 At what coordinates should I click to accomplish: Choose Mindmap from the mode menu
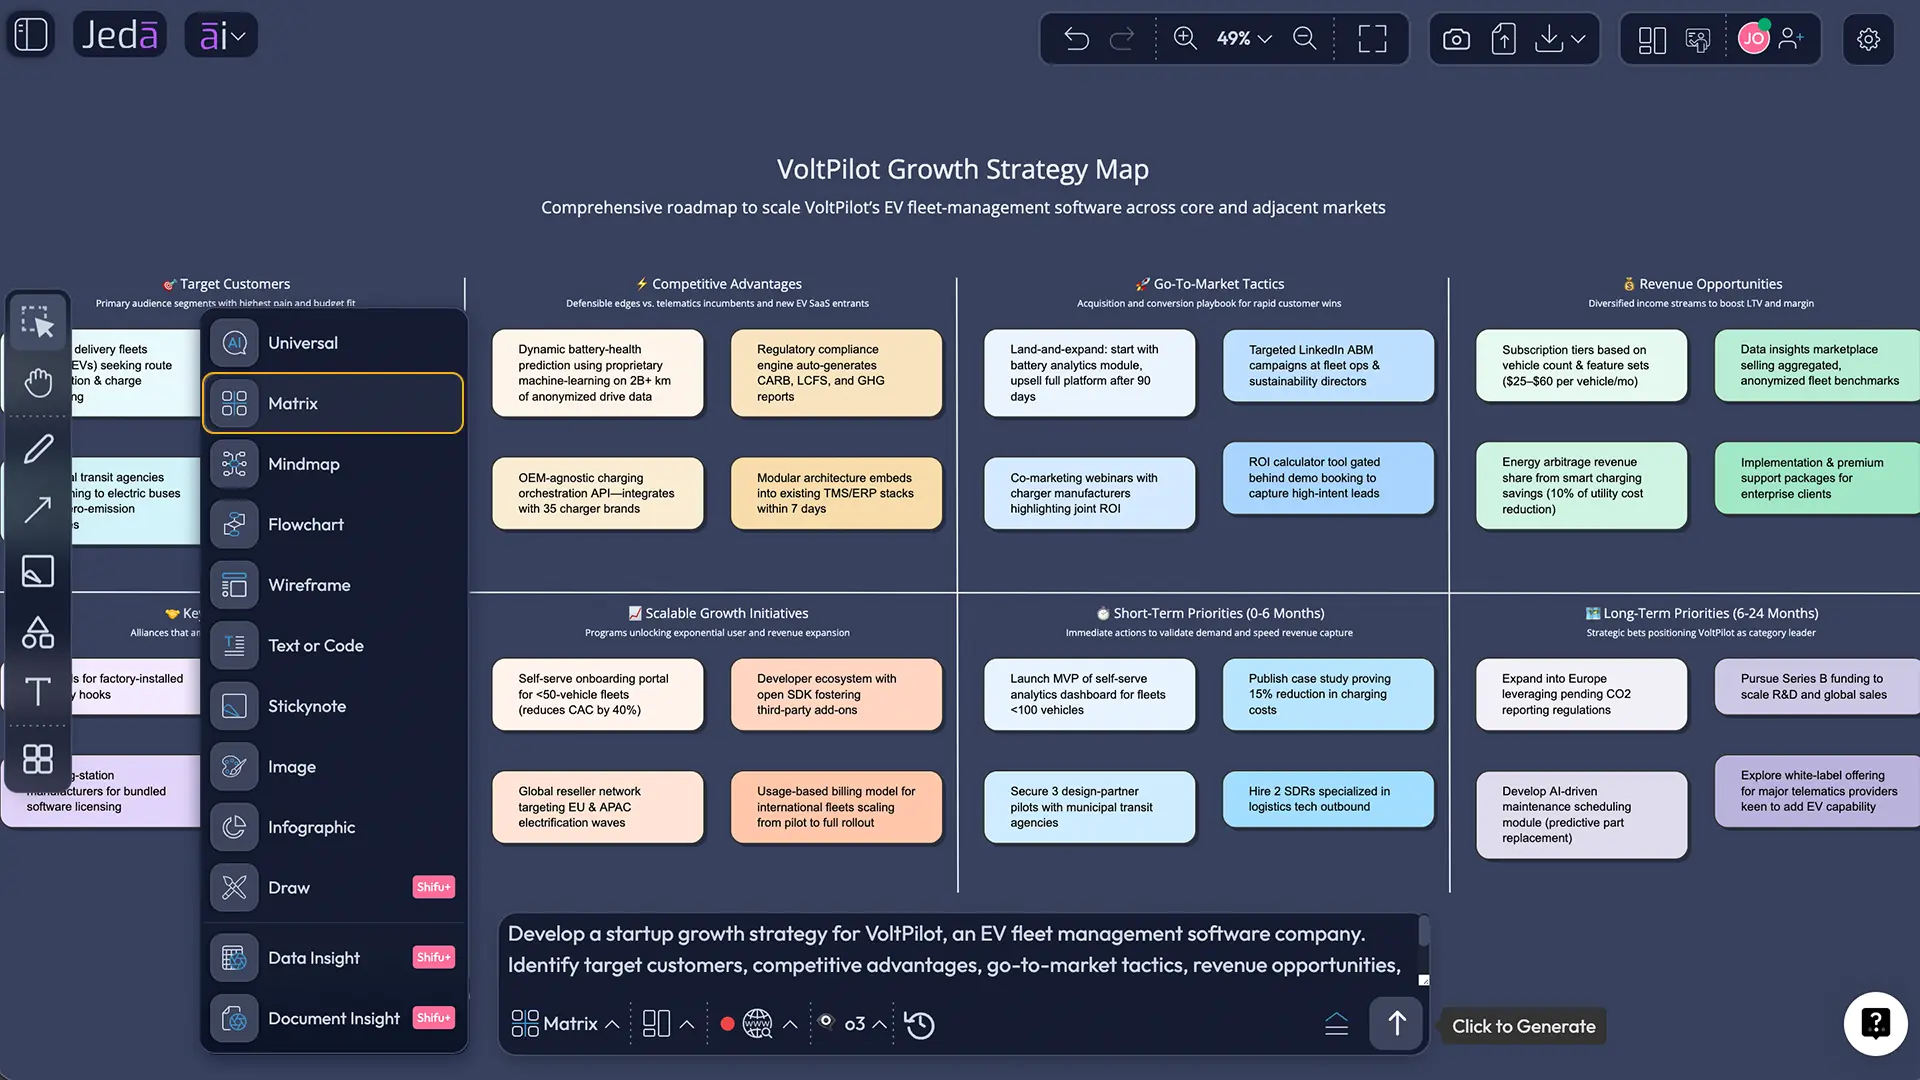[333, 464]
